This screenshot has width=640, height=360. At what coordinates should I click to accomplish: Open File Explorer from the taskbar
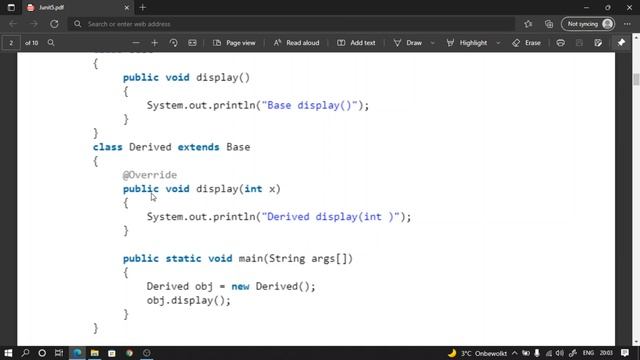pyautogui.click(x=95, y=353)
